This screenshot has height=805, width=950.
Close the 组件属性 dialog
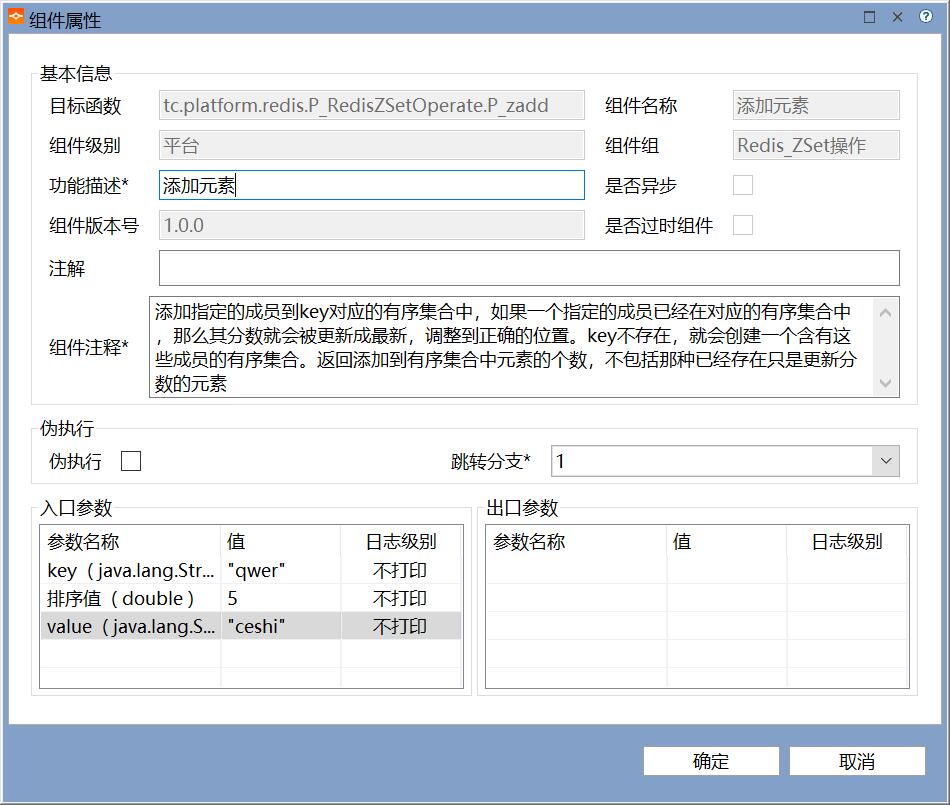pos(897,17)
